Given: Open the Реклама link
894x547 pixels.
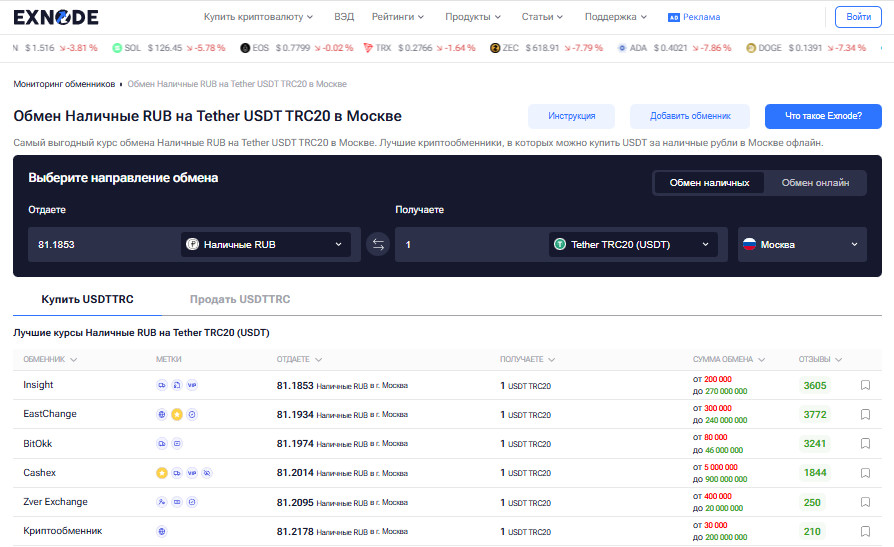Looking at the screenshot, I should coord(694,17).
